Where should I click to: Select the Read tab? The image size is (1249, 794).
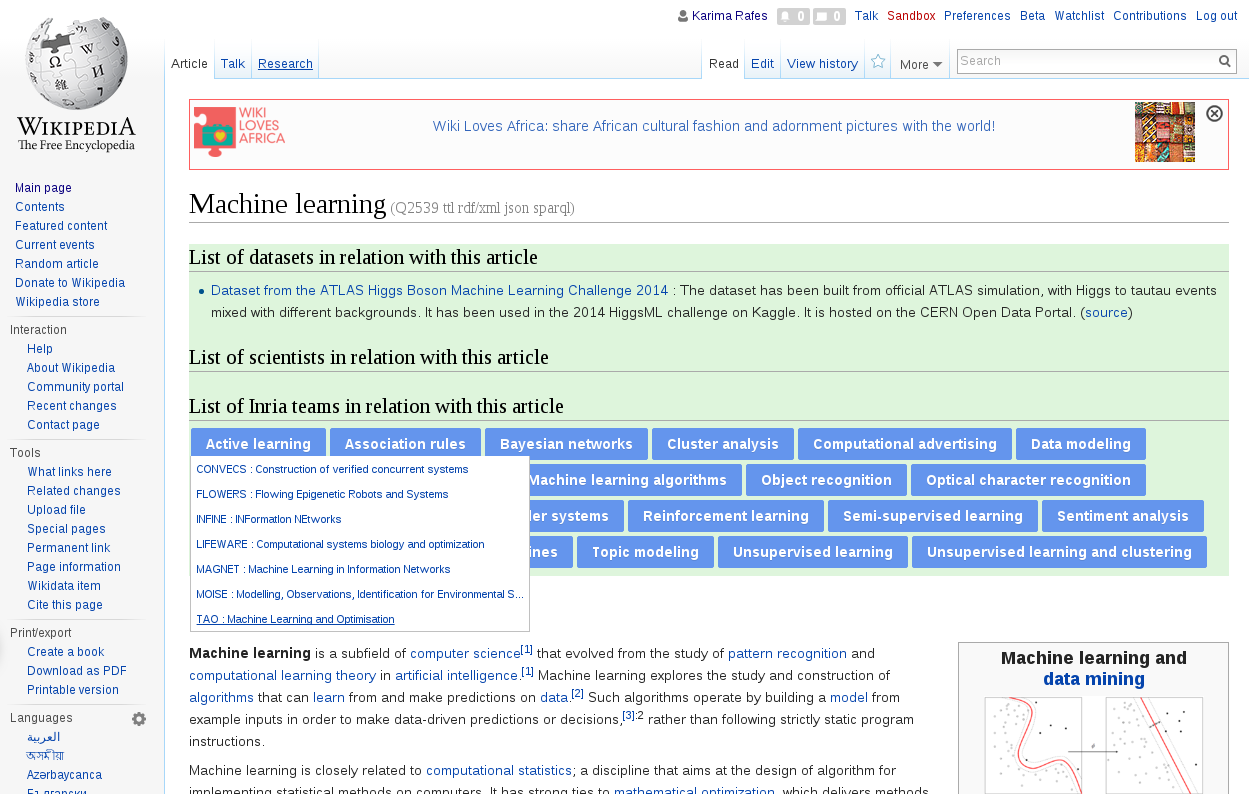pyautogui.click(x=724, y=63)
